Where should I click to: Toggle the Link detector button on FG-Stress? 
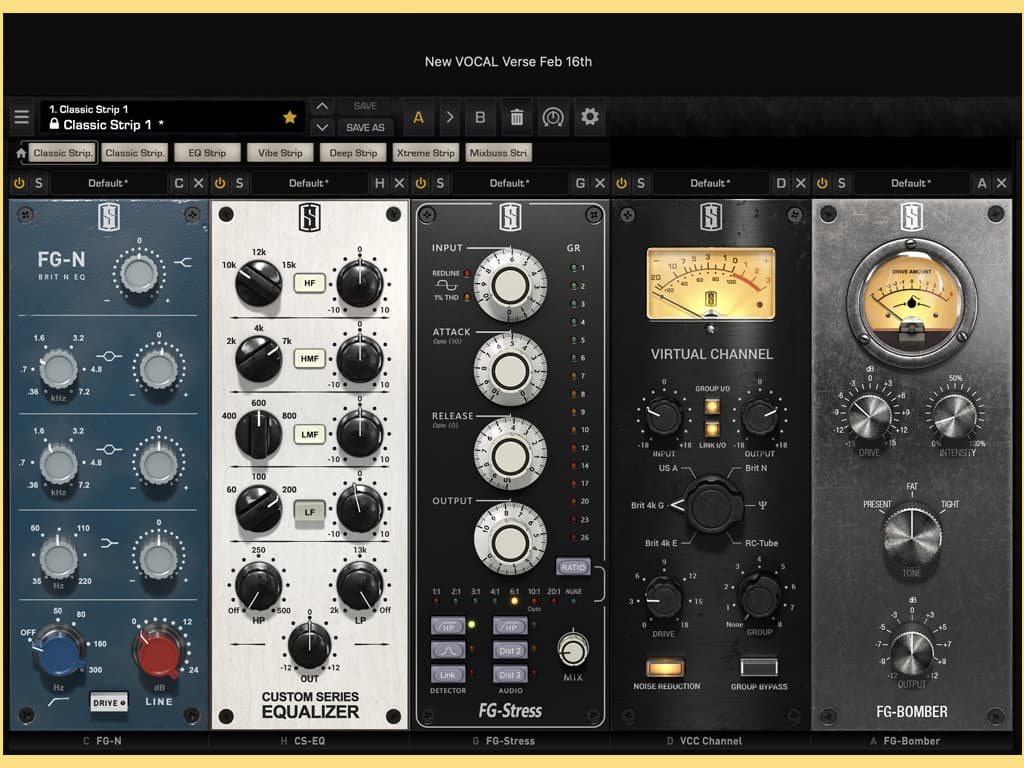(x=448, y=674)
